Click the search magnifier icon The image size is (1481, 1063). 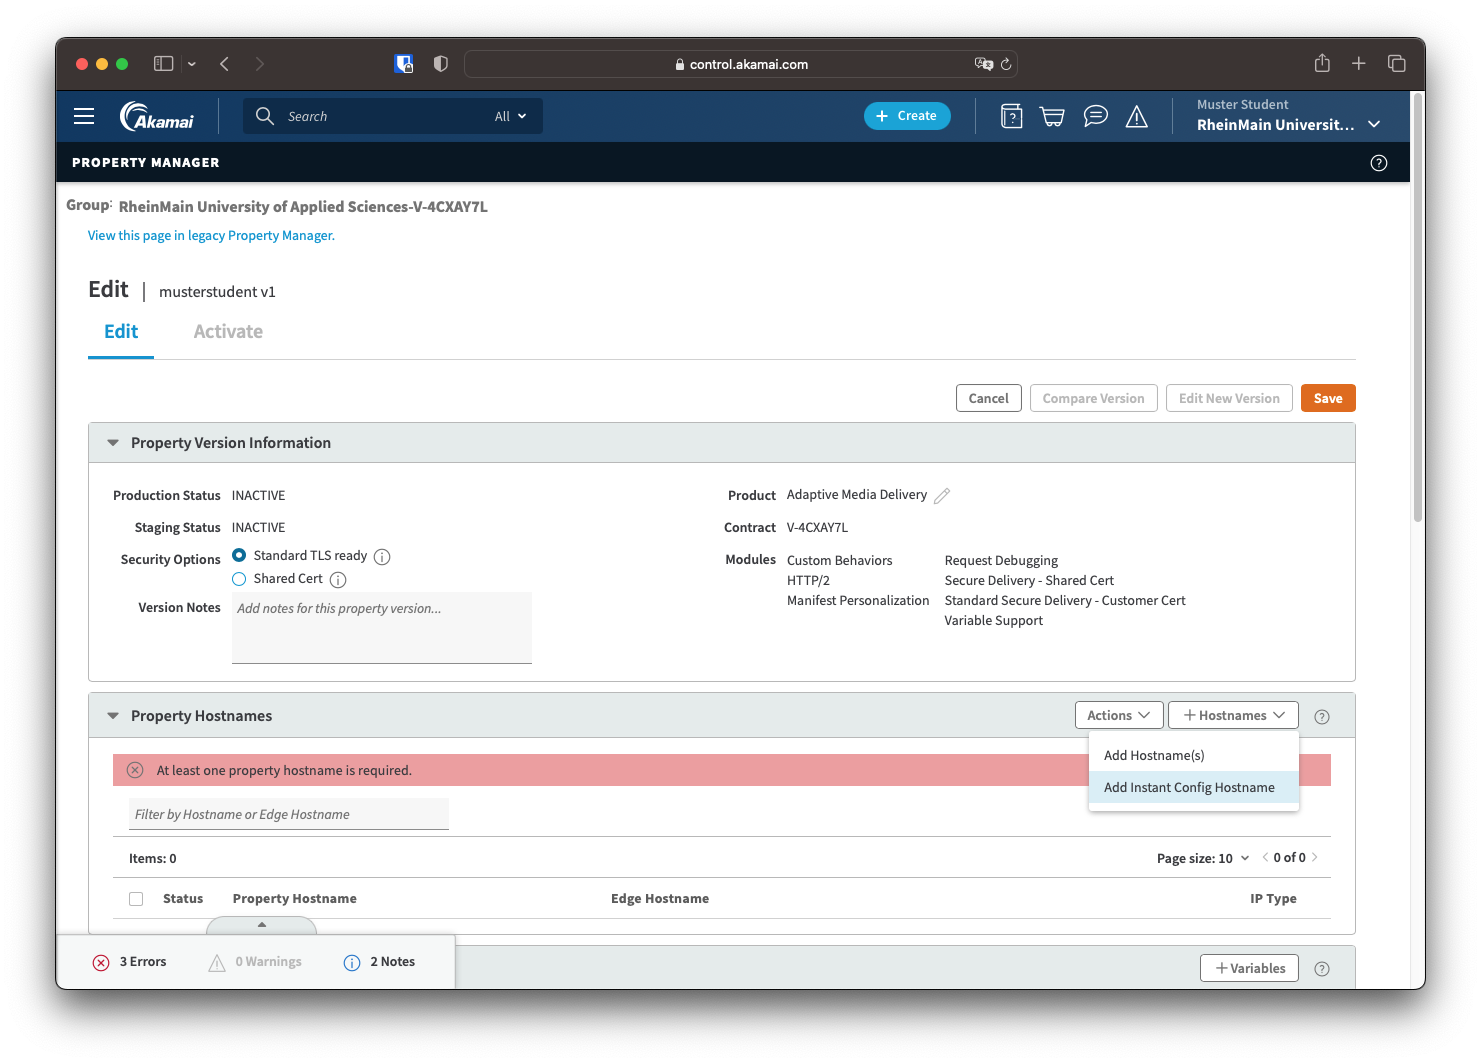click(265, 116)
